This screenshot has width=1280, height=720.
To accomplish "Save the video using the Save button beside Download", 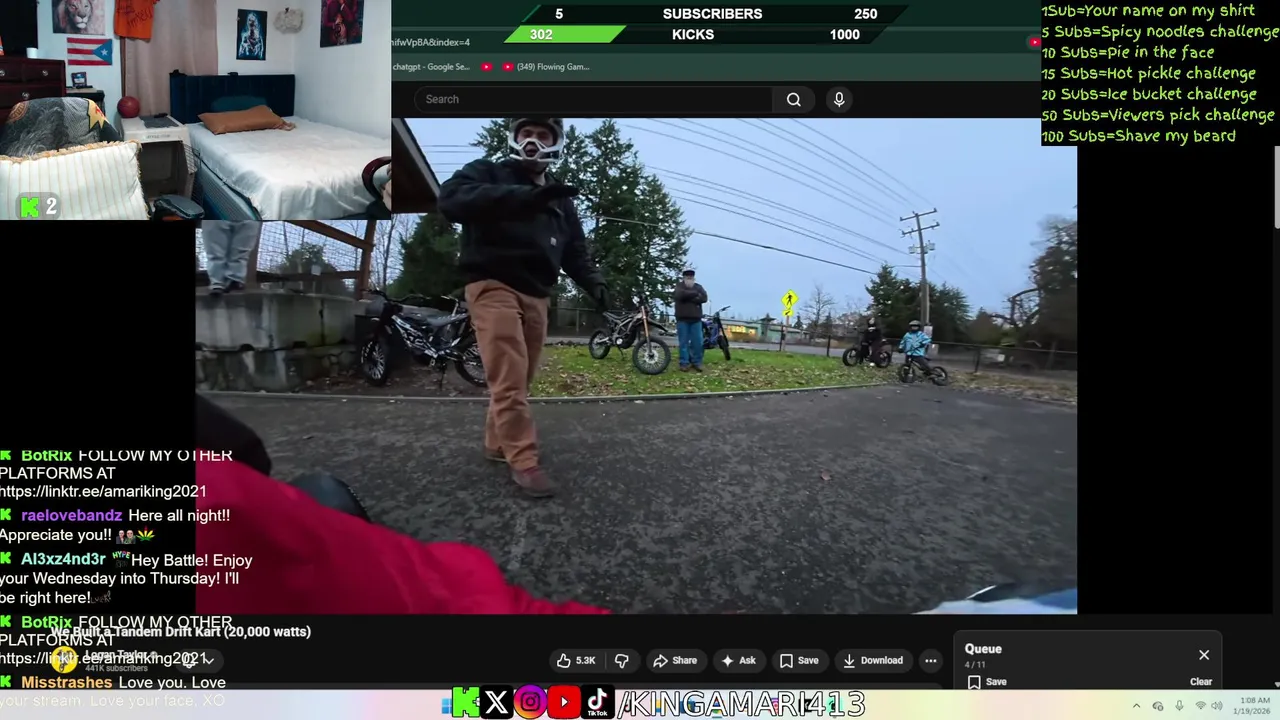I will point(799,660).
